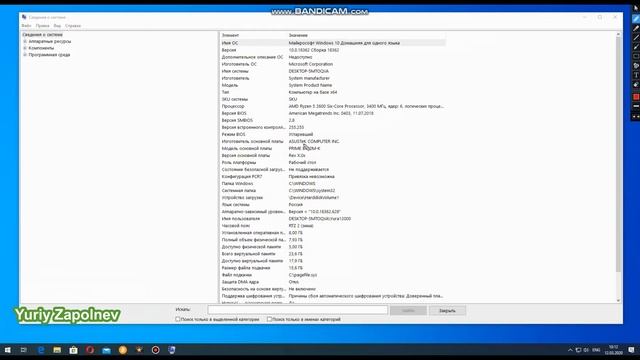Select the cursor tool in Bandicam drawing bar
The width and height of the screenshot is (640, 360).
[636, 9]
